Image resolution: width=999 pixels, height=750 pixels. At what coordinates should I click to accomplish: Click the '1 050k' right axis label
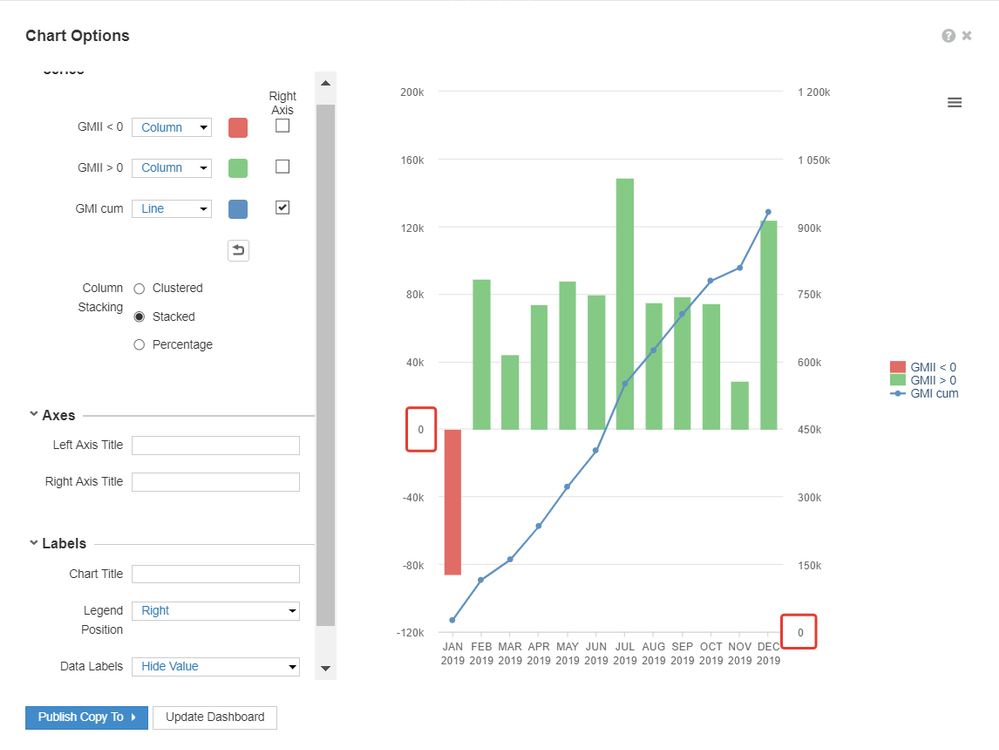point(814,160)
